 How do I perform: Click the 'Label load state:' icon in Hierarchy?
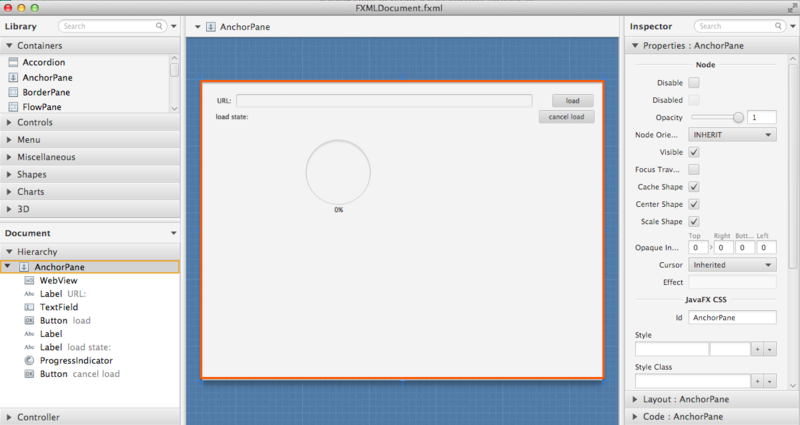click(x=29, y=347)
